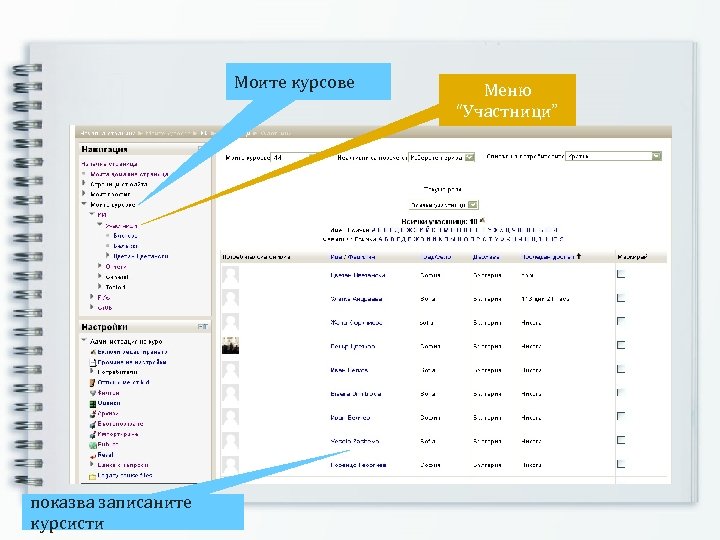The image size is (720, 540).
Task: Open the 'Участници' link in Navigation
Action: [x=121, y=226]
